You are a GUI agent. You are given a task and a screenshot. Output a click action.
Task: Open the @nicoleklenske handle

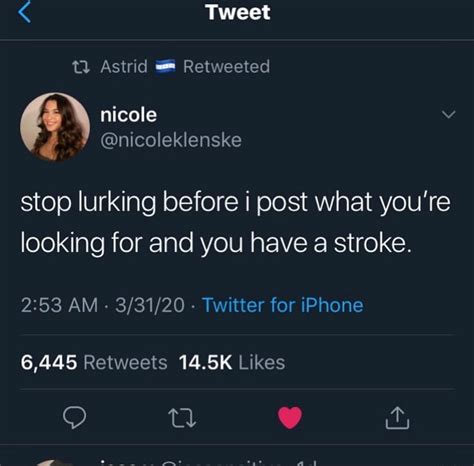[x=171, y=140]
